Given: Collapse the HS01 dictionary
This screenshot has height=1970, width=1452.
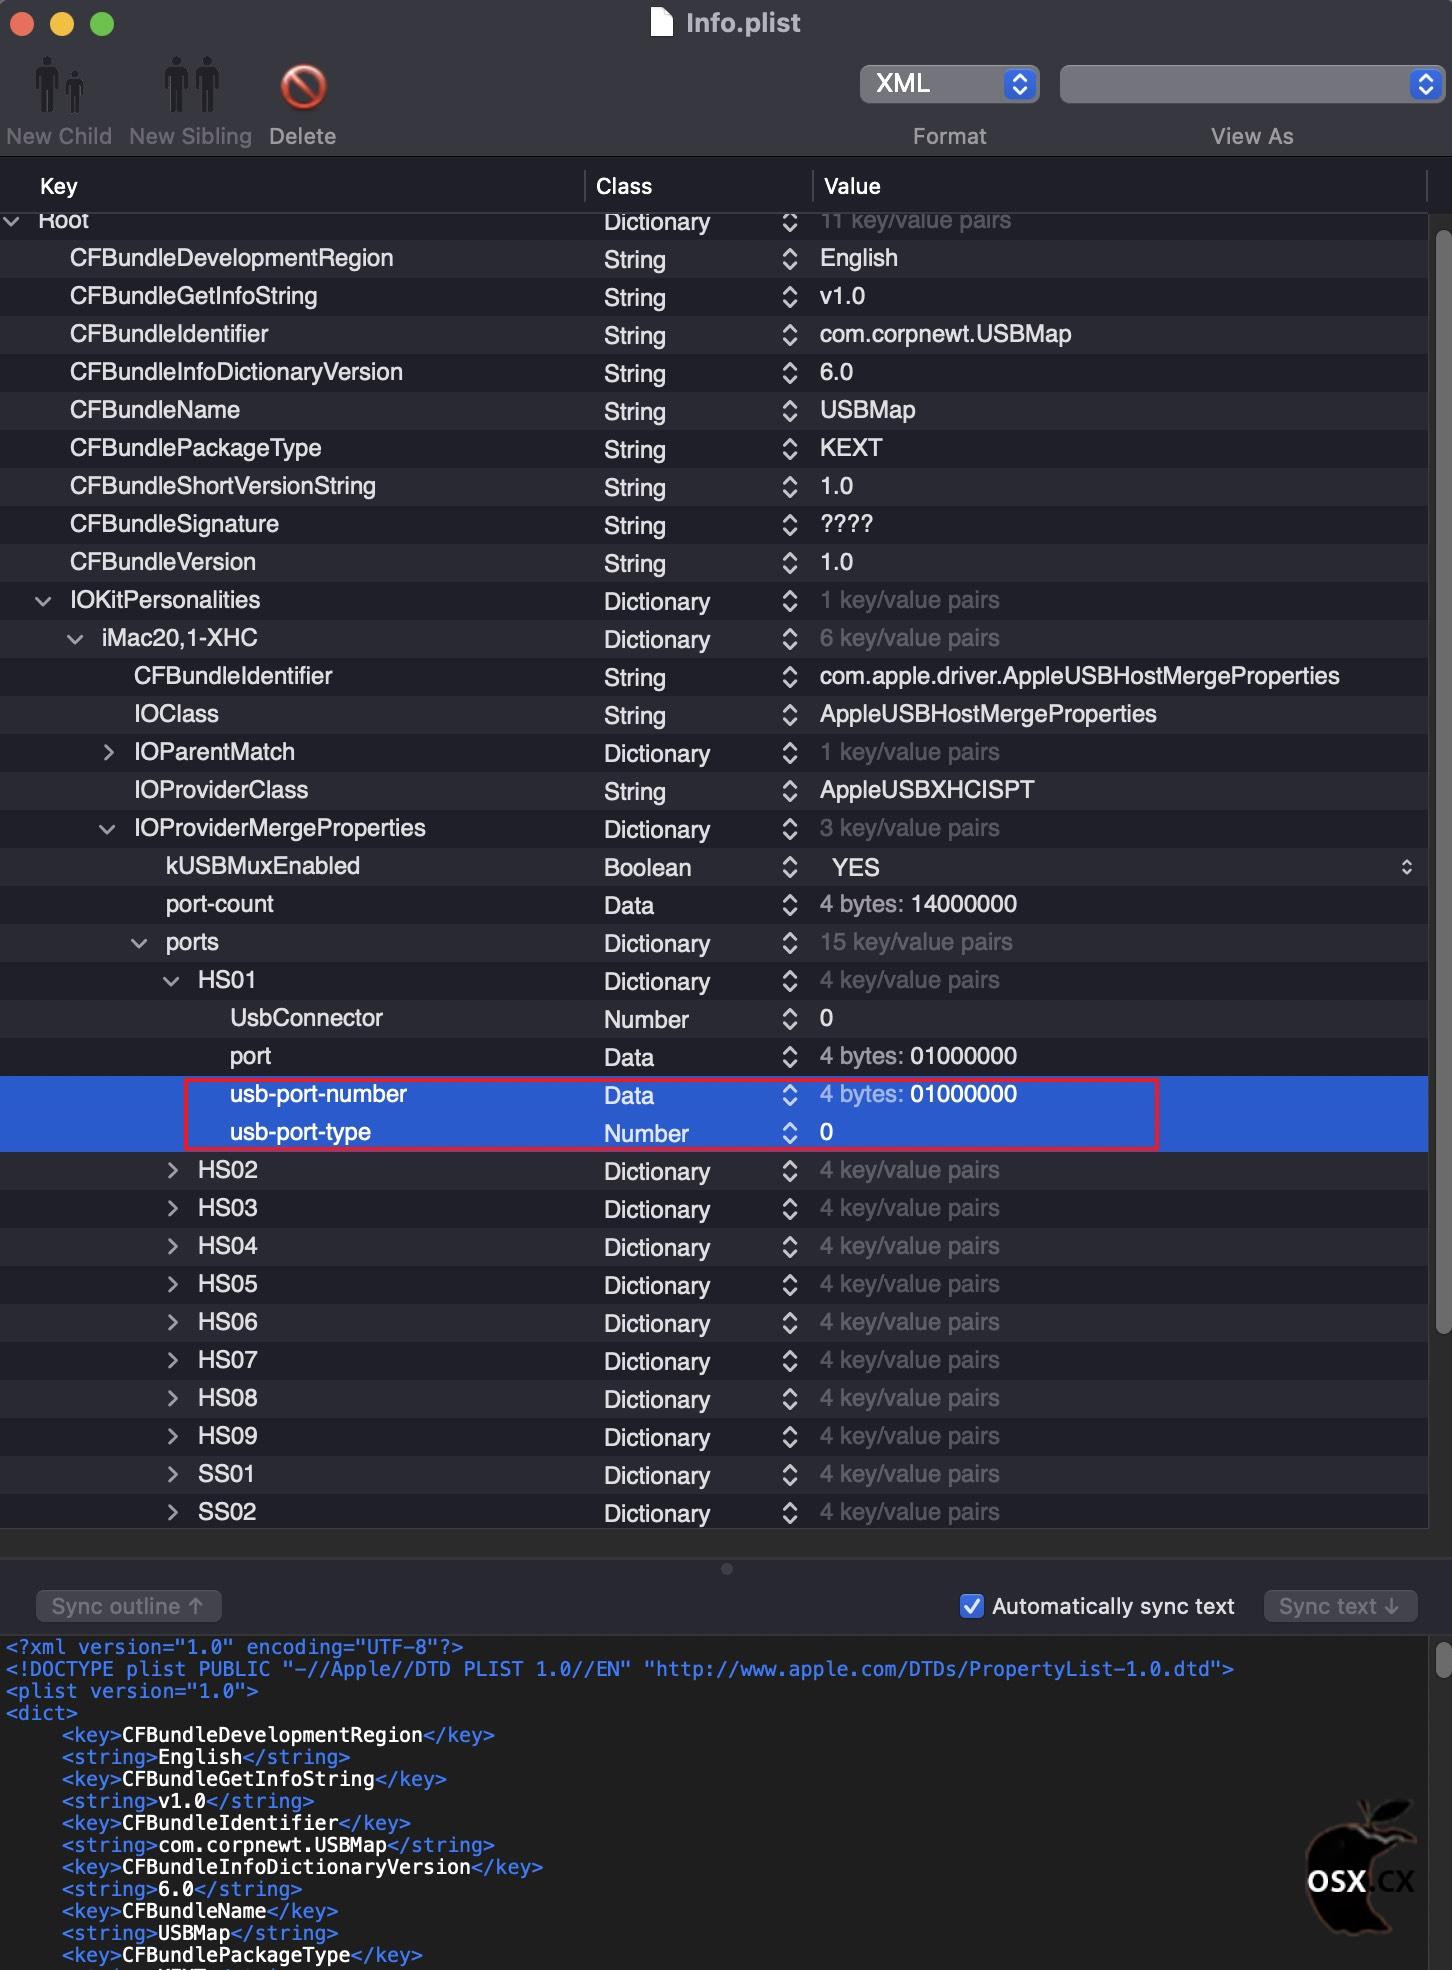Looking at the screenshot, I should 171,981.
